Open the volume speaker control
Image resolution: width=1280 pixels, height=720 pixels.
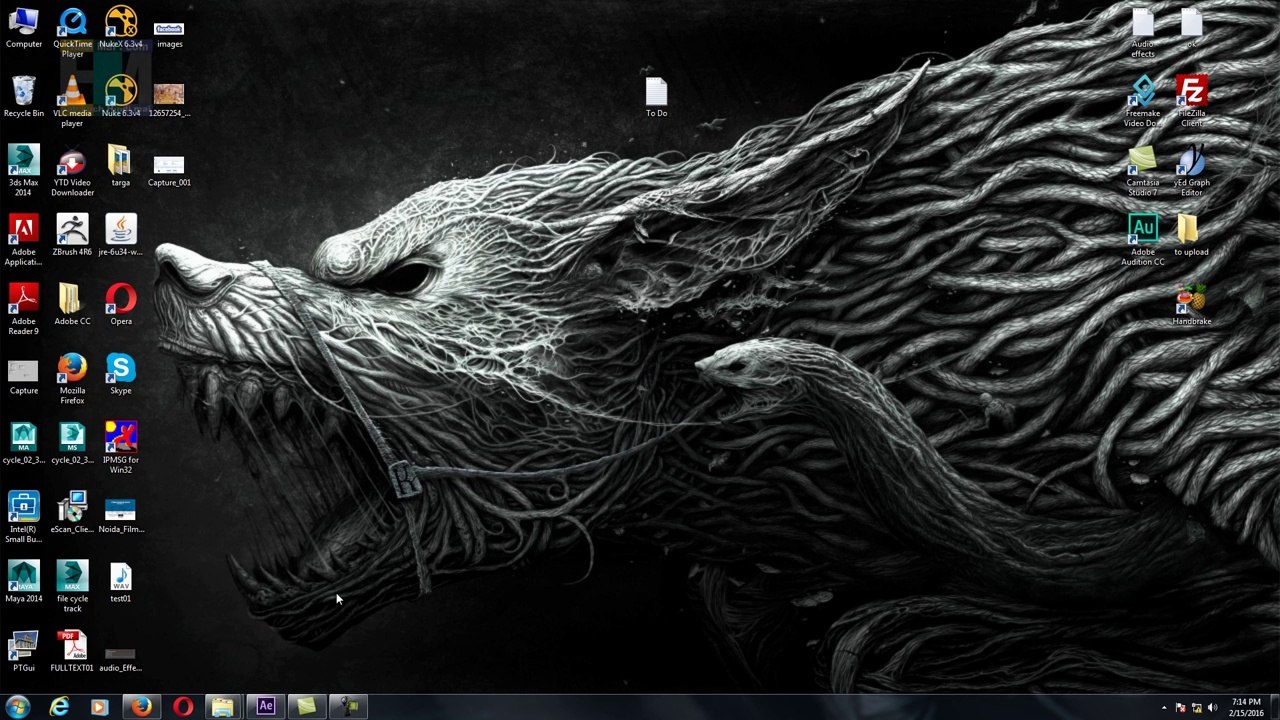tap(1213, 708)
